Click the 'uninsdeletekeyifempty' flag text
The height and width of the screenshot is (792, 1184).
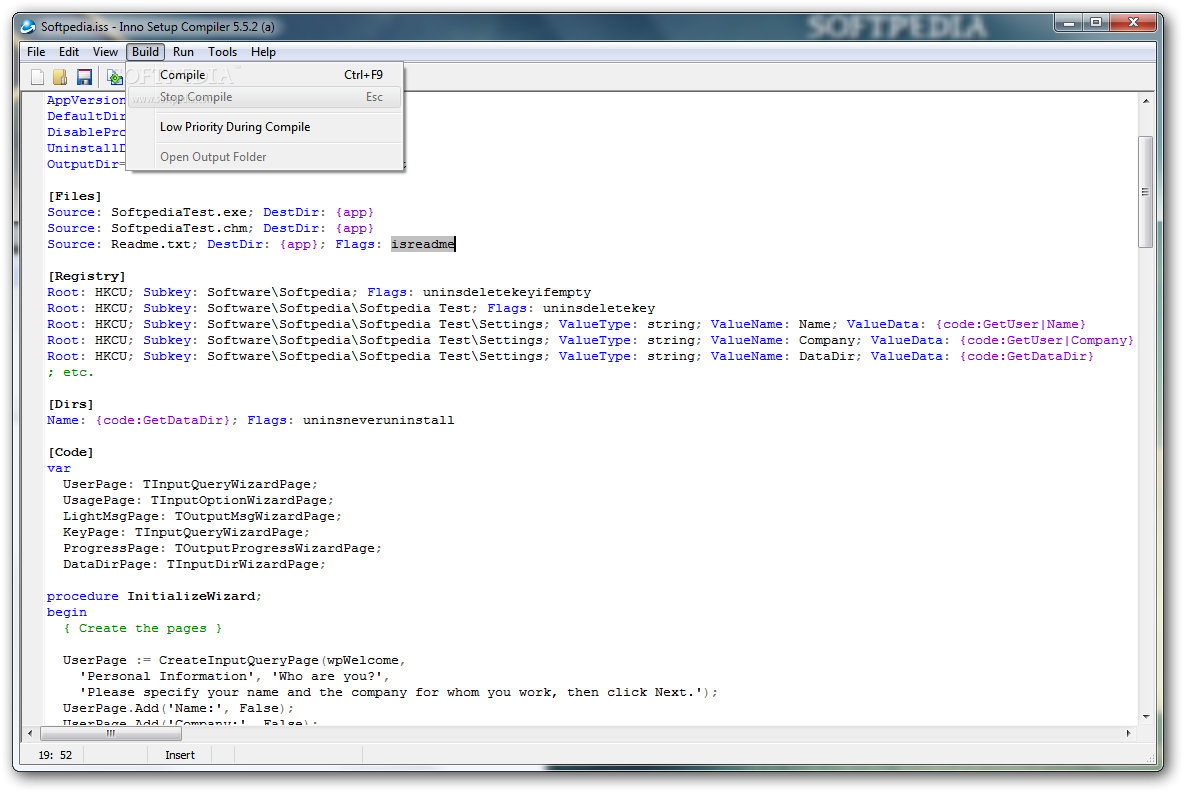coord(507,292)
